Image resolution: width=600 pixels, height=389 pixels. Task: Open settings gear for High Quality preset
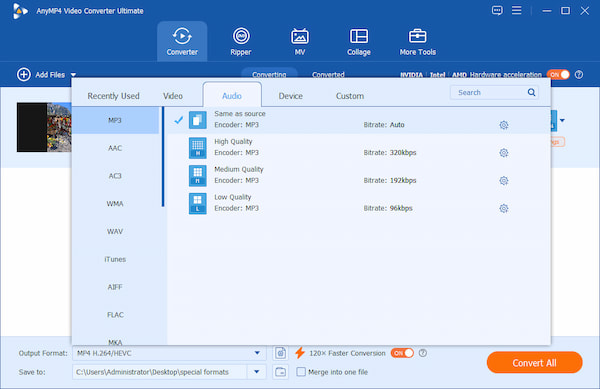pos(504,153)
